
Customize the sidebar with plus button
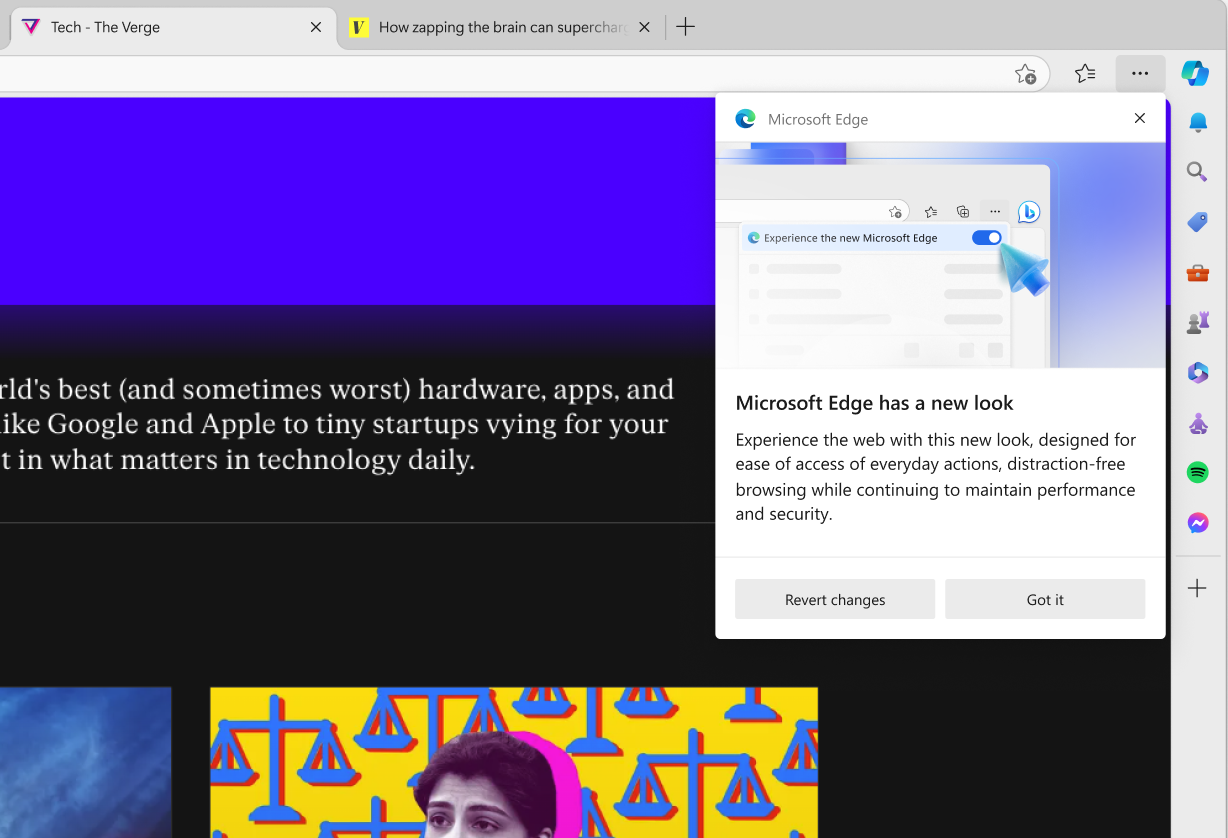tap(1197, 589)
